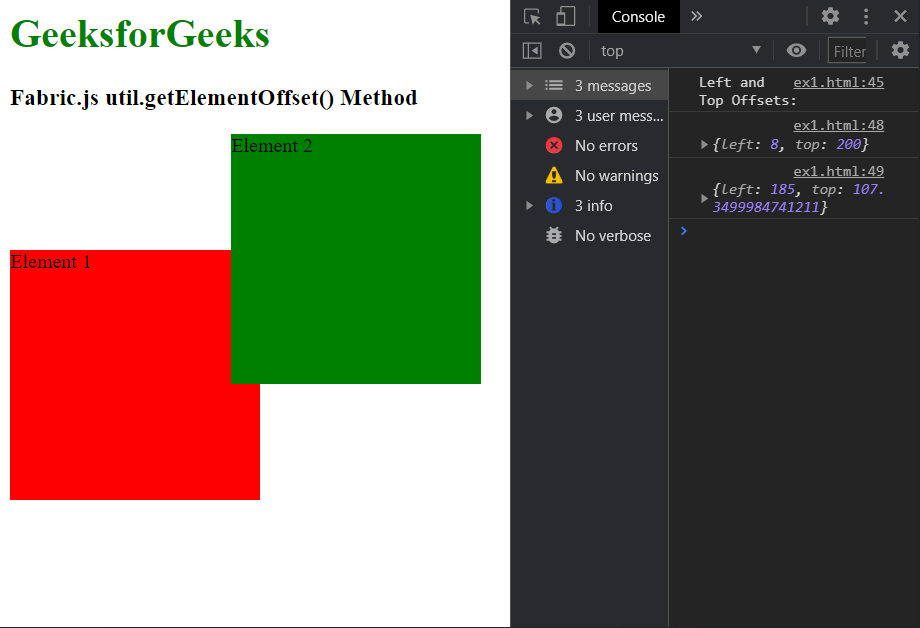This screenshot has width=920, height=628.
Task: Select the No errors filter
Action: coord(590,146)
